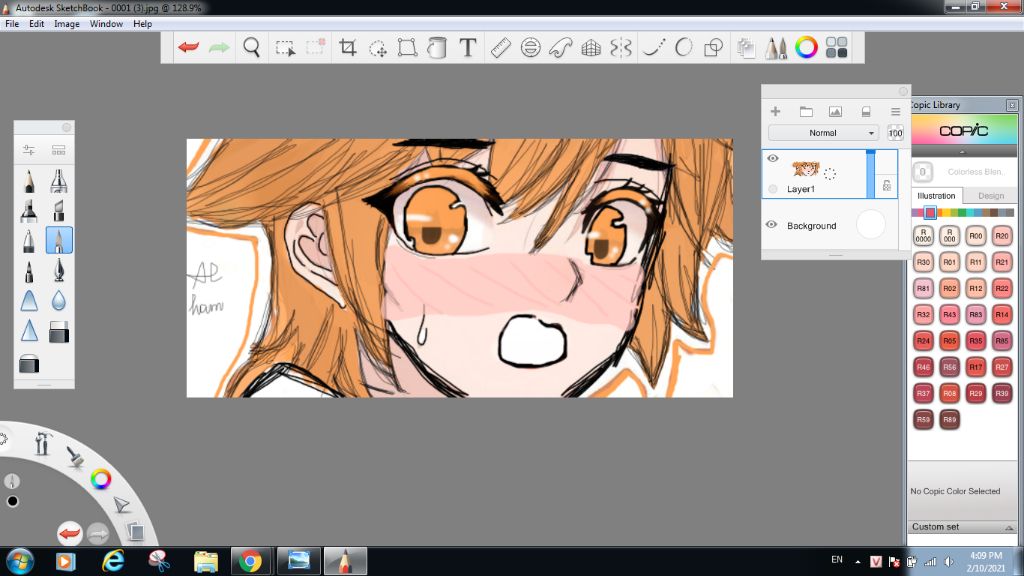Image resolution: width=1024 pixels, height=576 pixels.
Task: Pick Copic color R89
Action: (950, 419)
